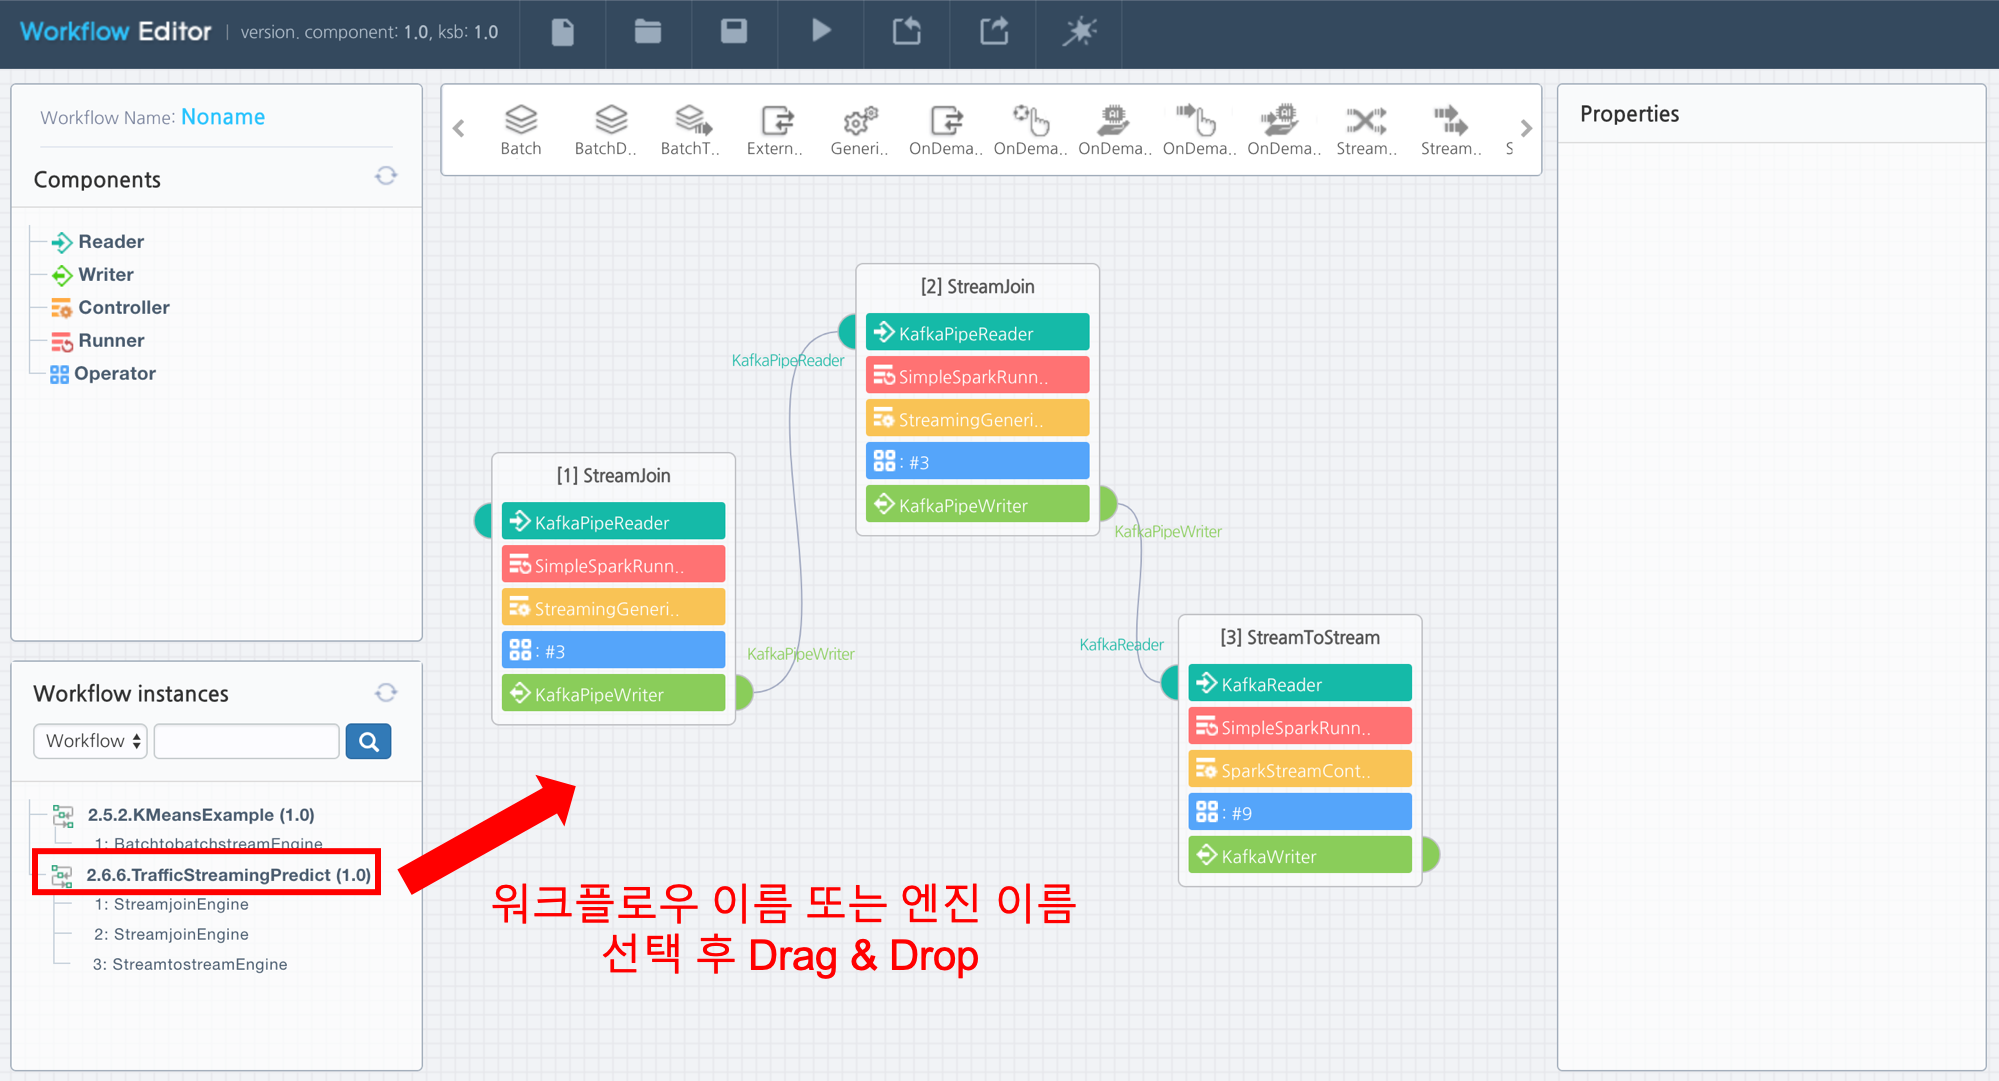This screenshot has width=1999, height=1081.
Task: Select 2.6.6.TrafficStreamingPredict (1.0) workflow
Action: tap(228, 875)
